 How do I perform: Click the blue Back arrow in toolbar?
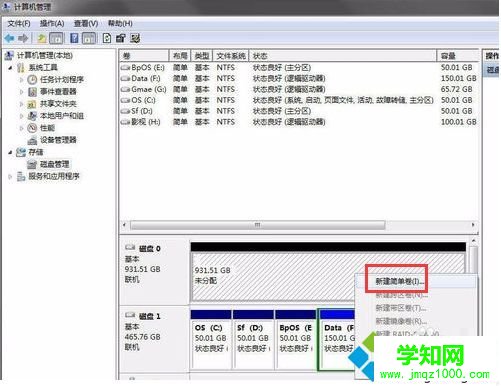coord(9,38)
